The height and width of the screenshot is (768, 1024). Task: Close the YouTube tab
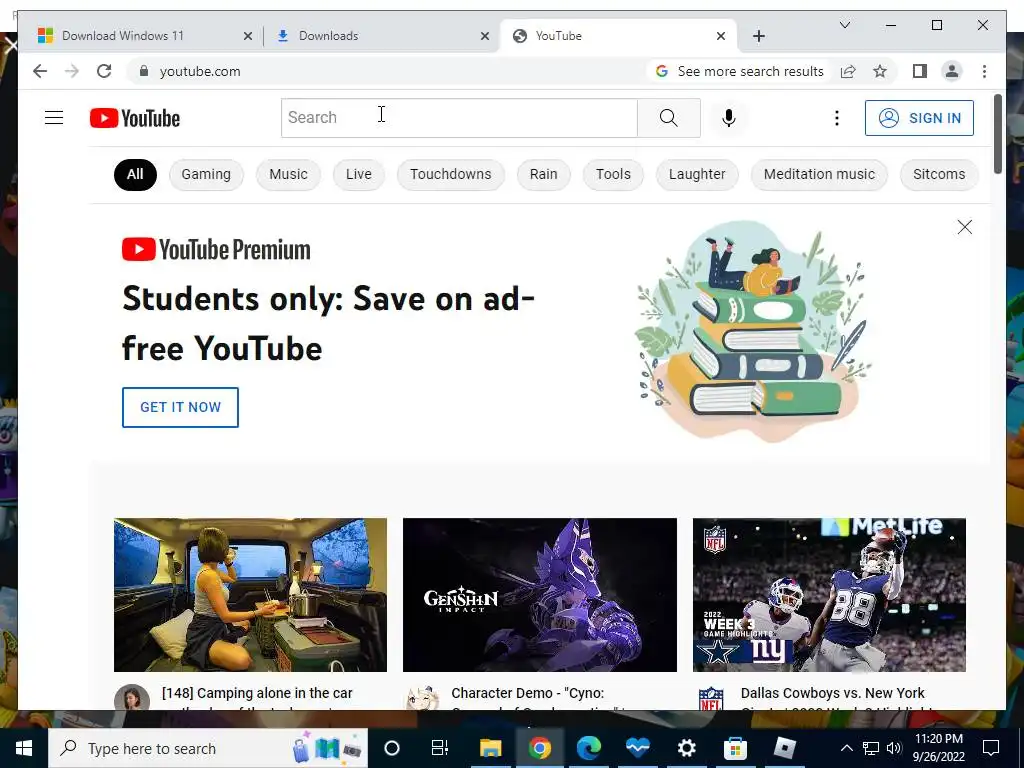pyautogui.click(x=721, y=36)
